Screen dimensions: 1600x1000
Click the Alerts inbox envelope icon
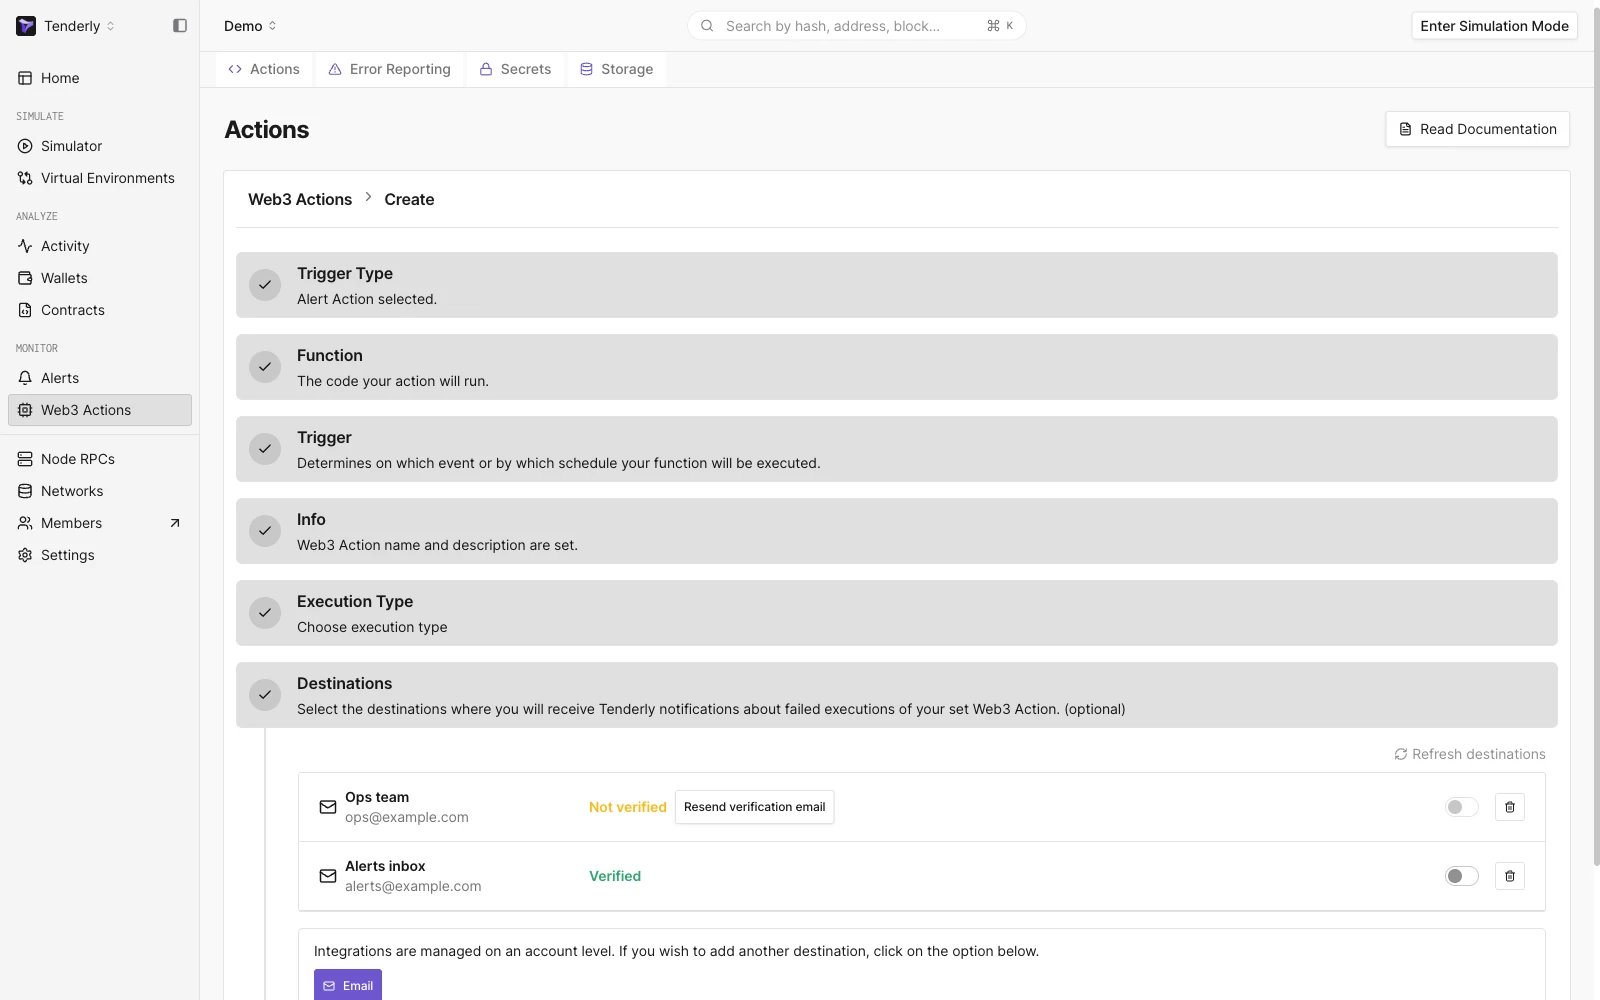[x=328, y=876]
